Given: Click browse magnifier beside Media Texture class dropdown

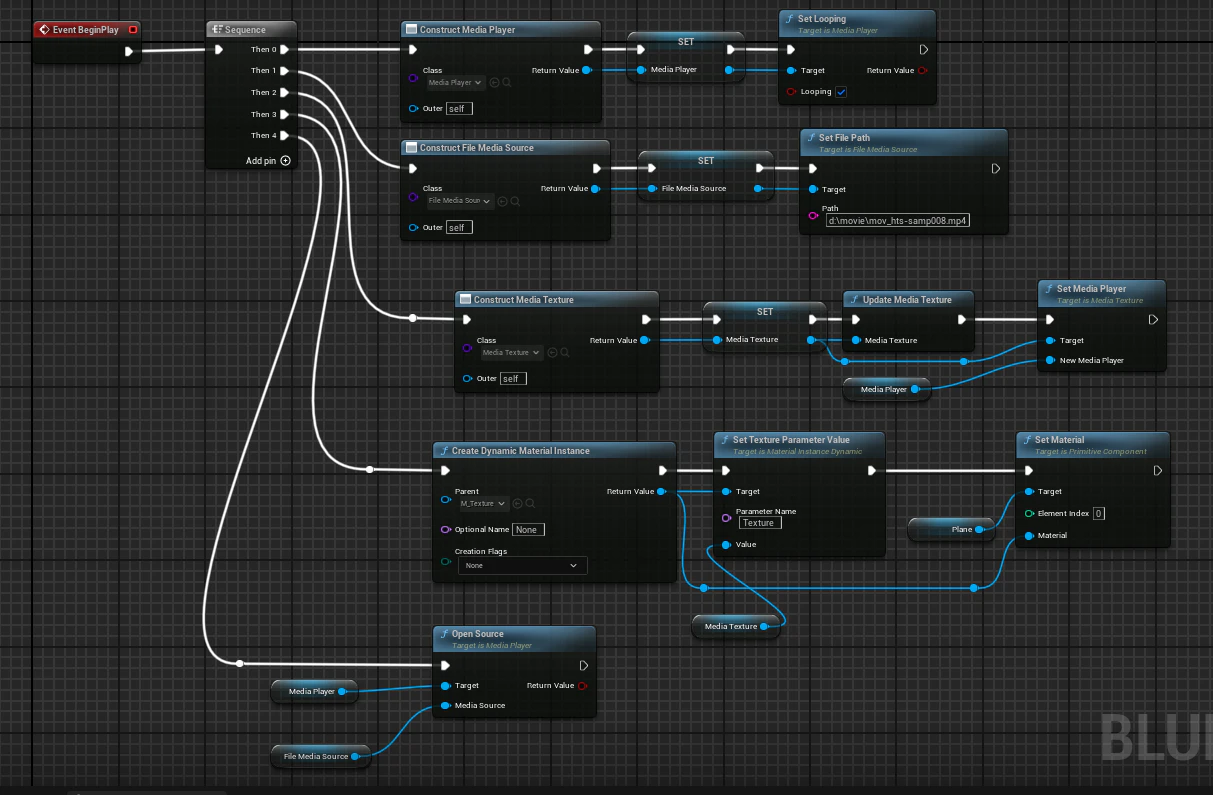Looking at the screenshot, I should (x=564, y=352).
